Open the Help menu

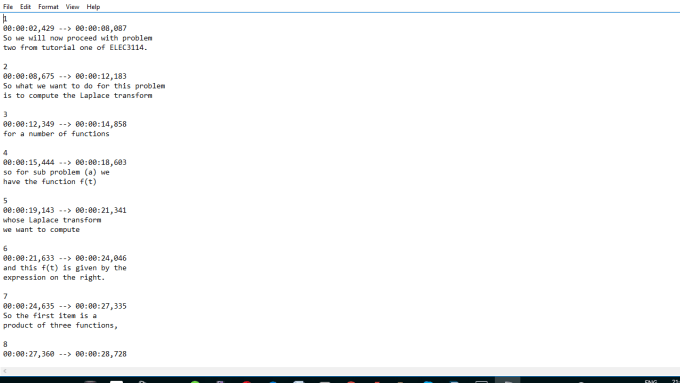(x=93, y=7)
